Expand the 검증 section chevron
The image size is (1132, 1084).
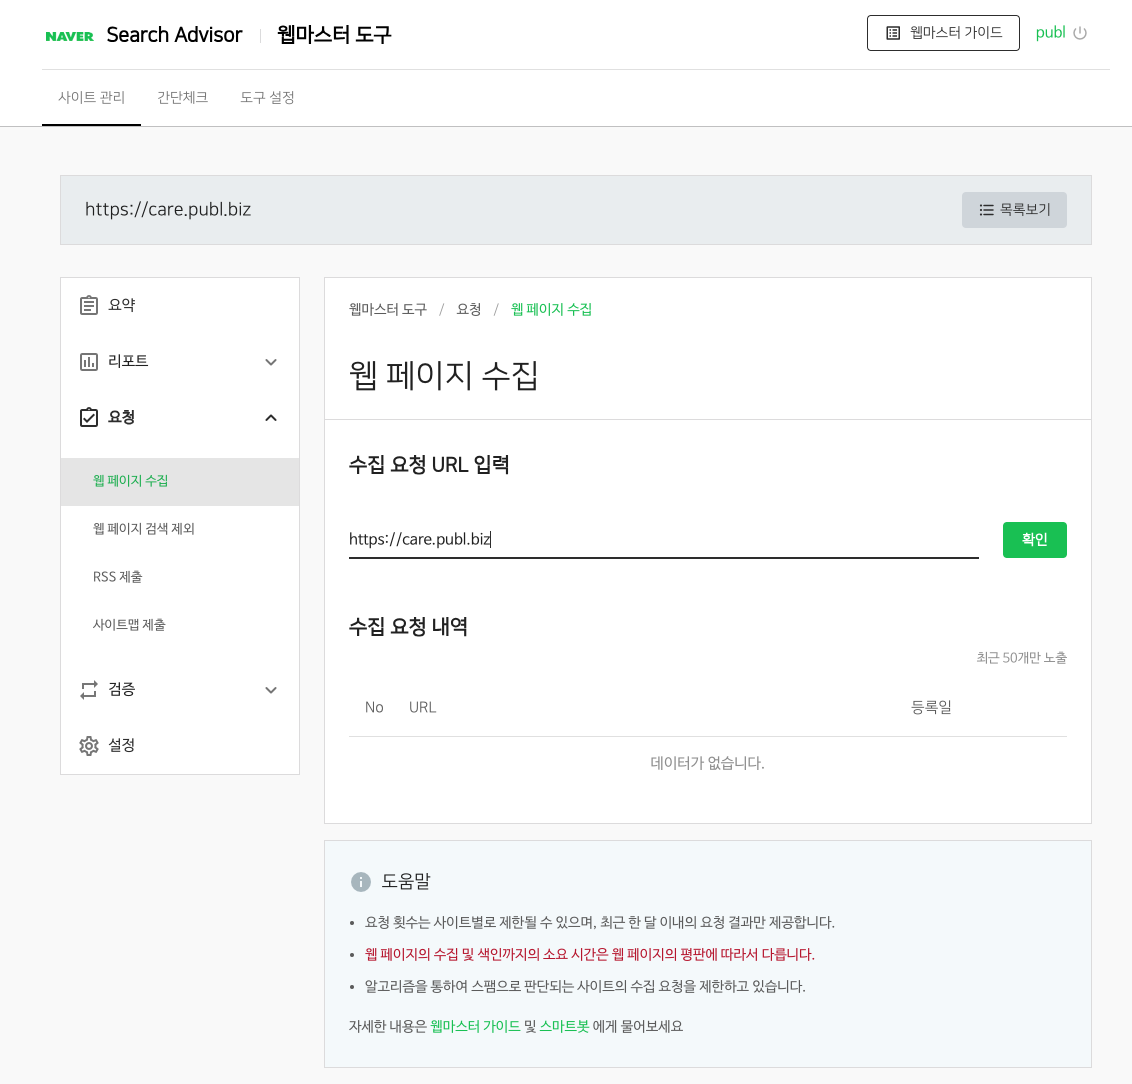point(270,689)
